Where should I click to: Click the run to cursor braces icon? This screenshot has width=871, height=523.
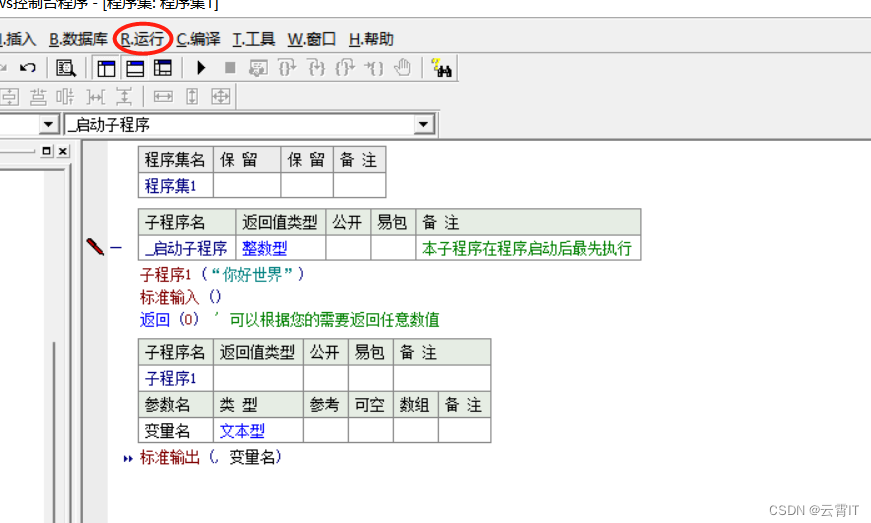tap(374, 68)
